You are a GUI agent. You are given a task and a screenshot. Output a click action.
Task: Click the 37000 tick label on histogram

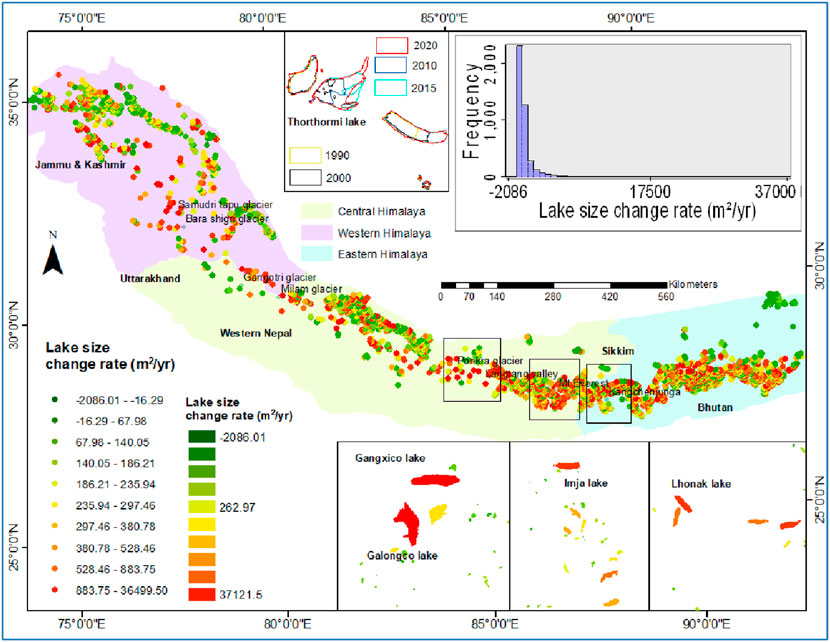pyautogui.click(x=776, y=192)
